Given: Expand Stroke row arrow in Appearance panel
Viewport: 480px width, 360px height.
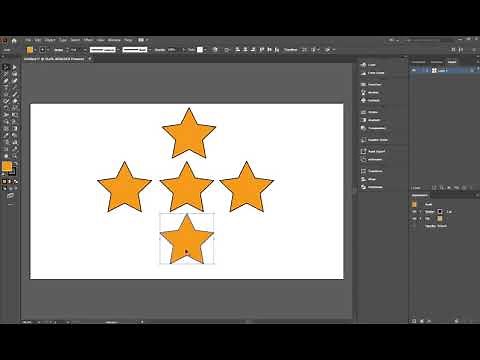Looking at the screenshot, I should click(x=420, y=212).
